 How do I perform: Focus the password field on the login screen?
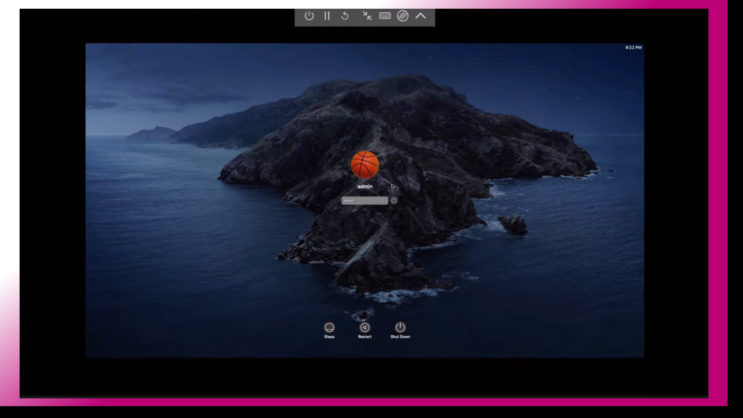[364, 200]
